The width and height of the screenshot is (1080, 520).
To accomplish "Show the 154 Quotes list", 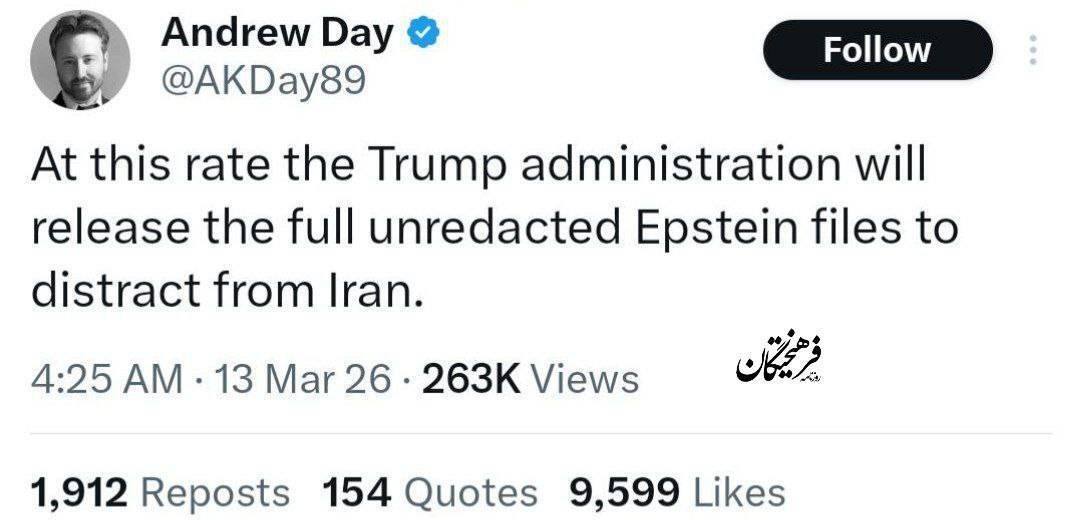I will [430, 492].
